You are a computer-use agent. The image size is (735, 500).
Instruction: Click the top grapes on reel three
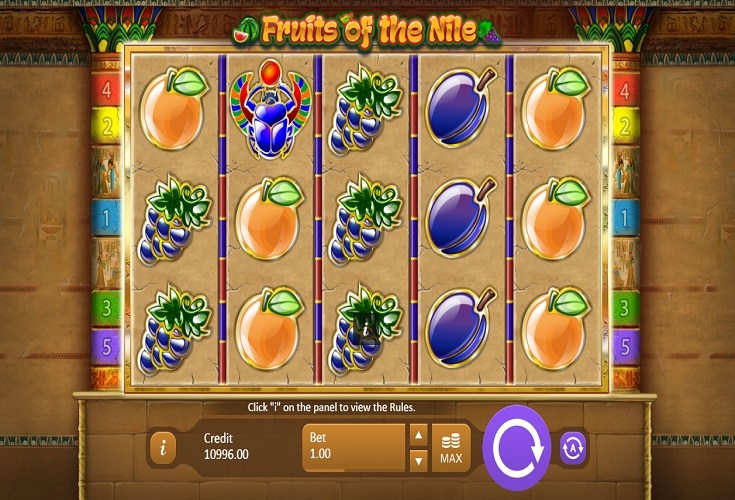coord(365,110)
